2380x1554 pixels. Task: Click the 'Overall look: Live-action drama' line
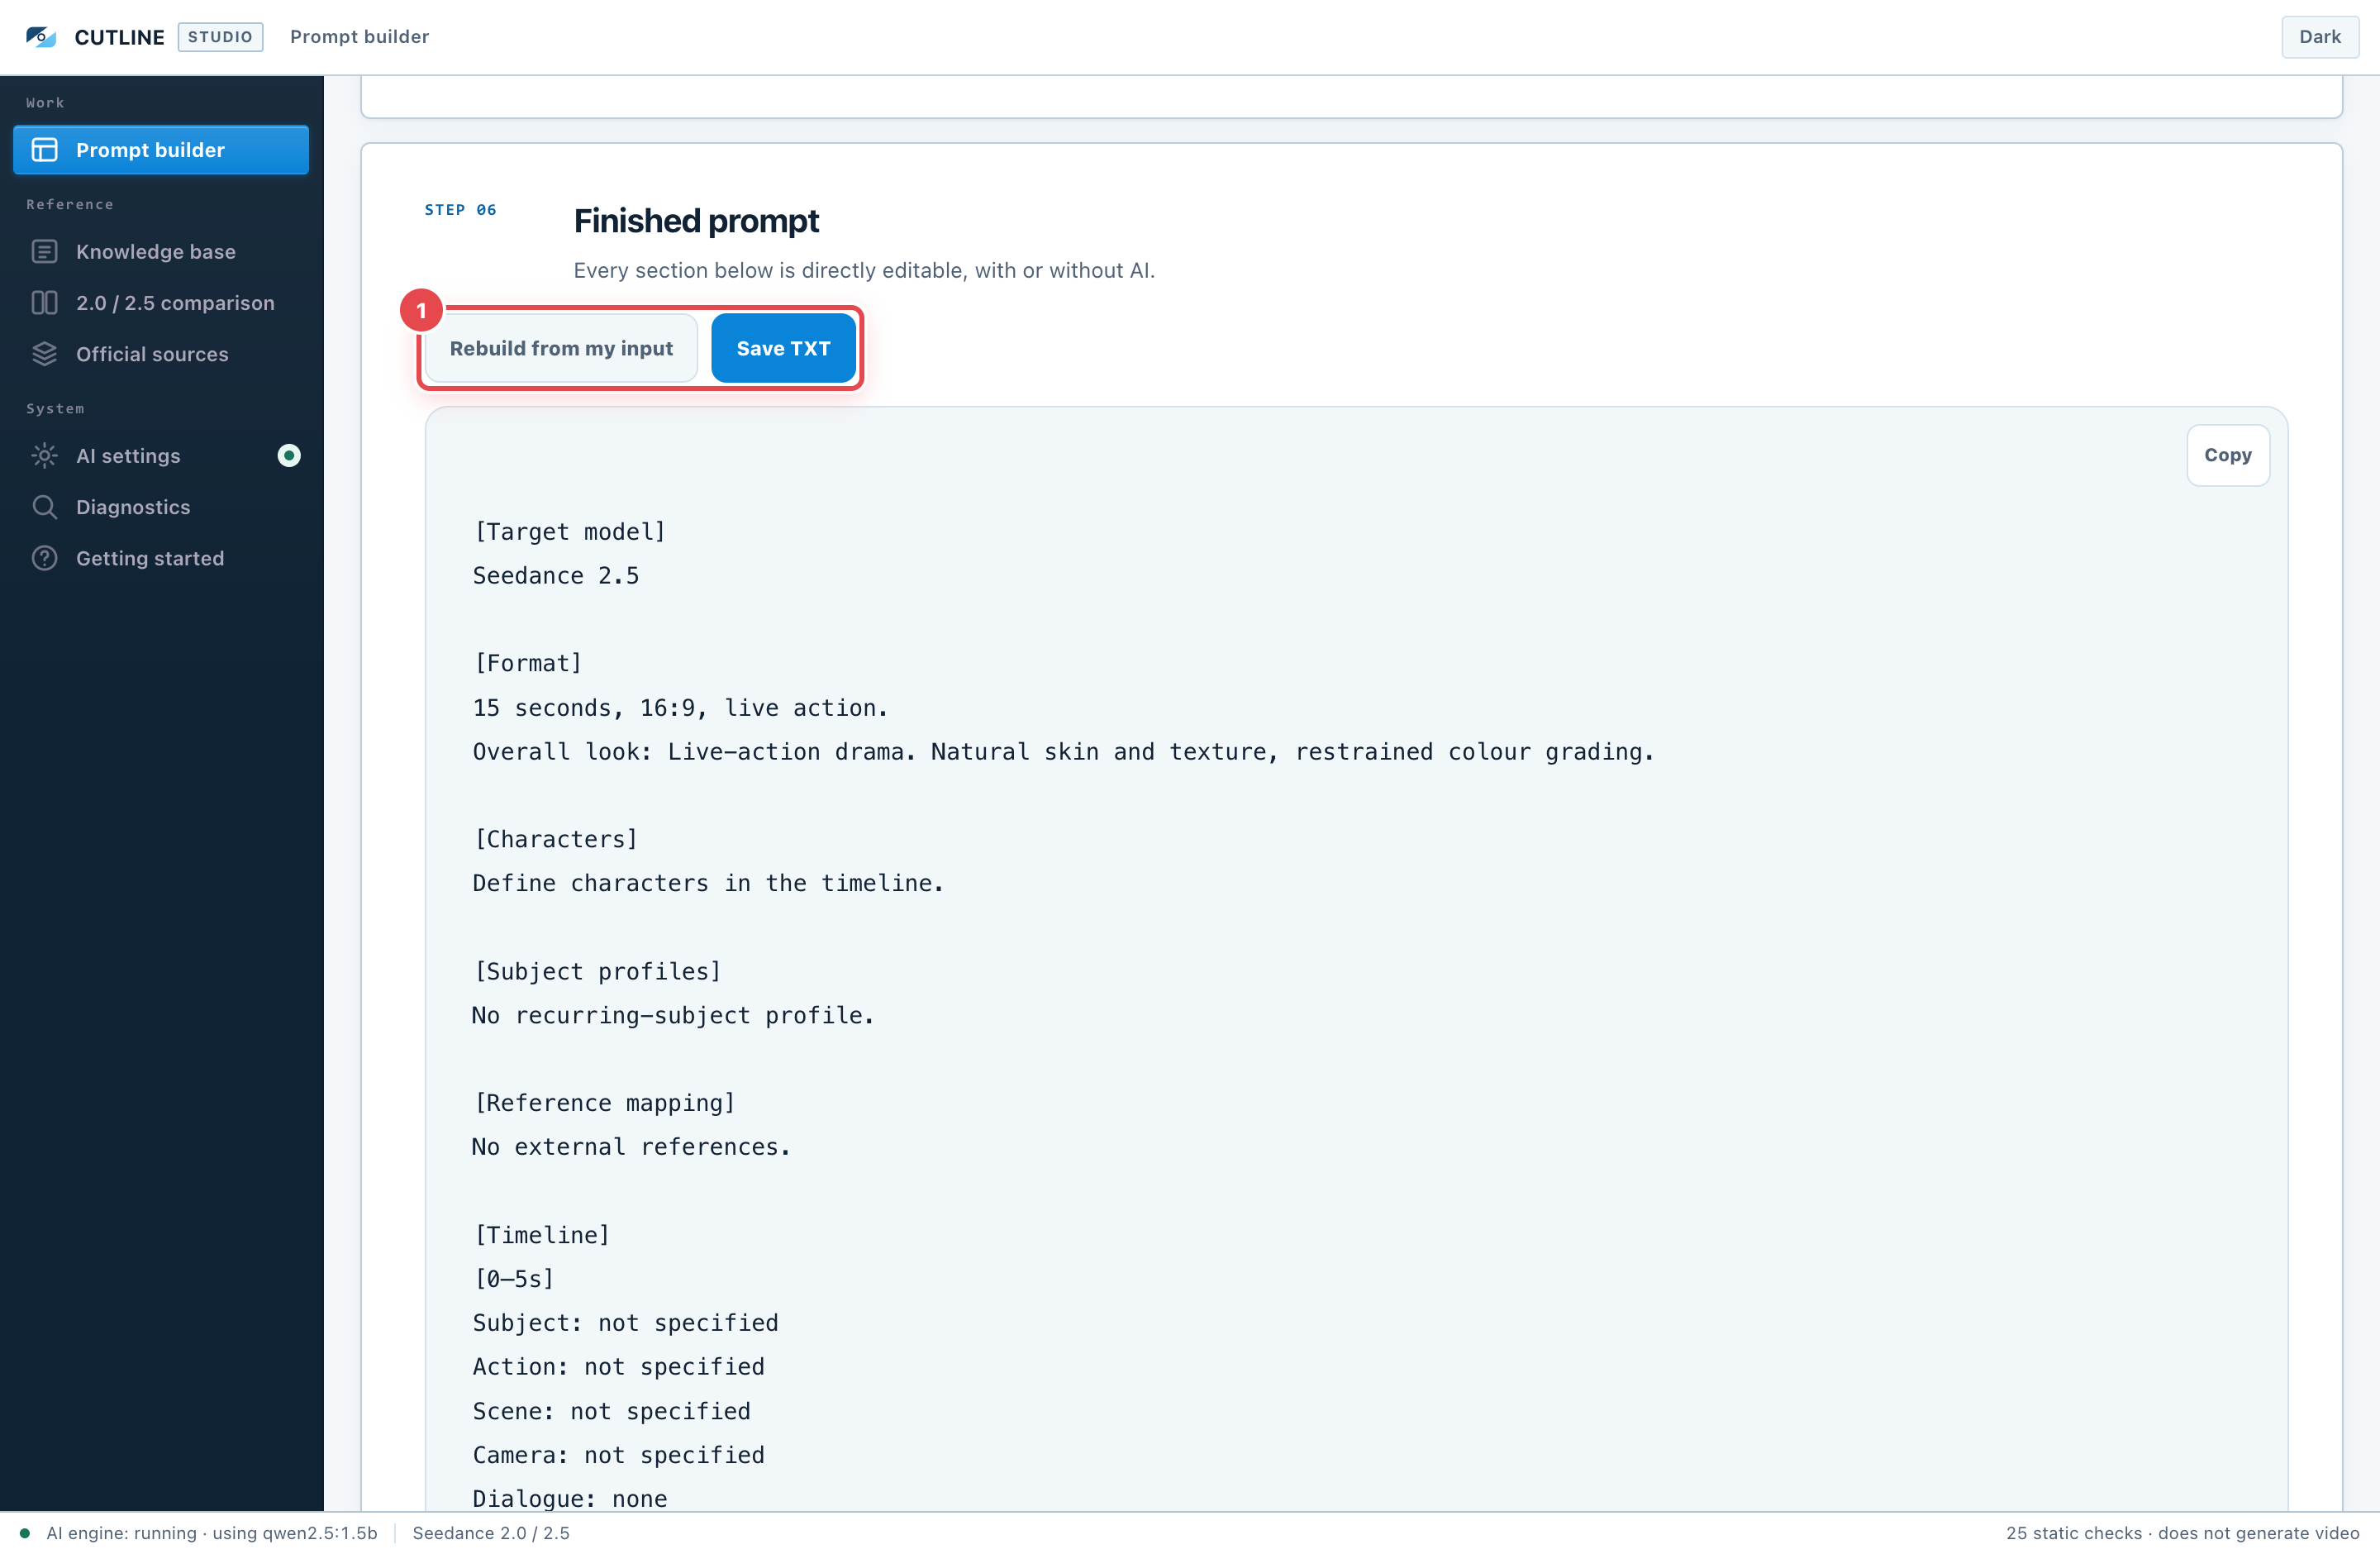point(1063,752)
